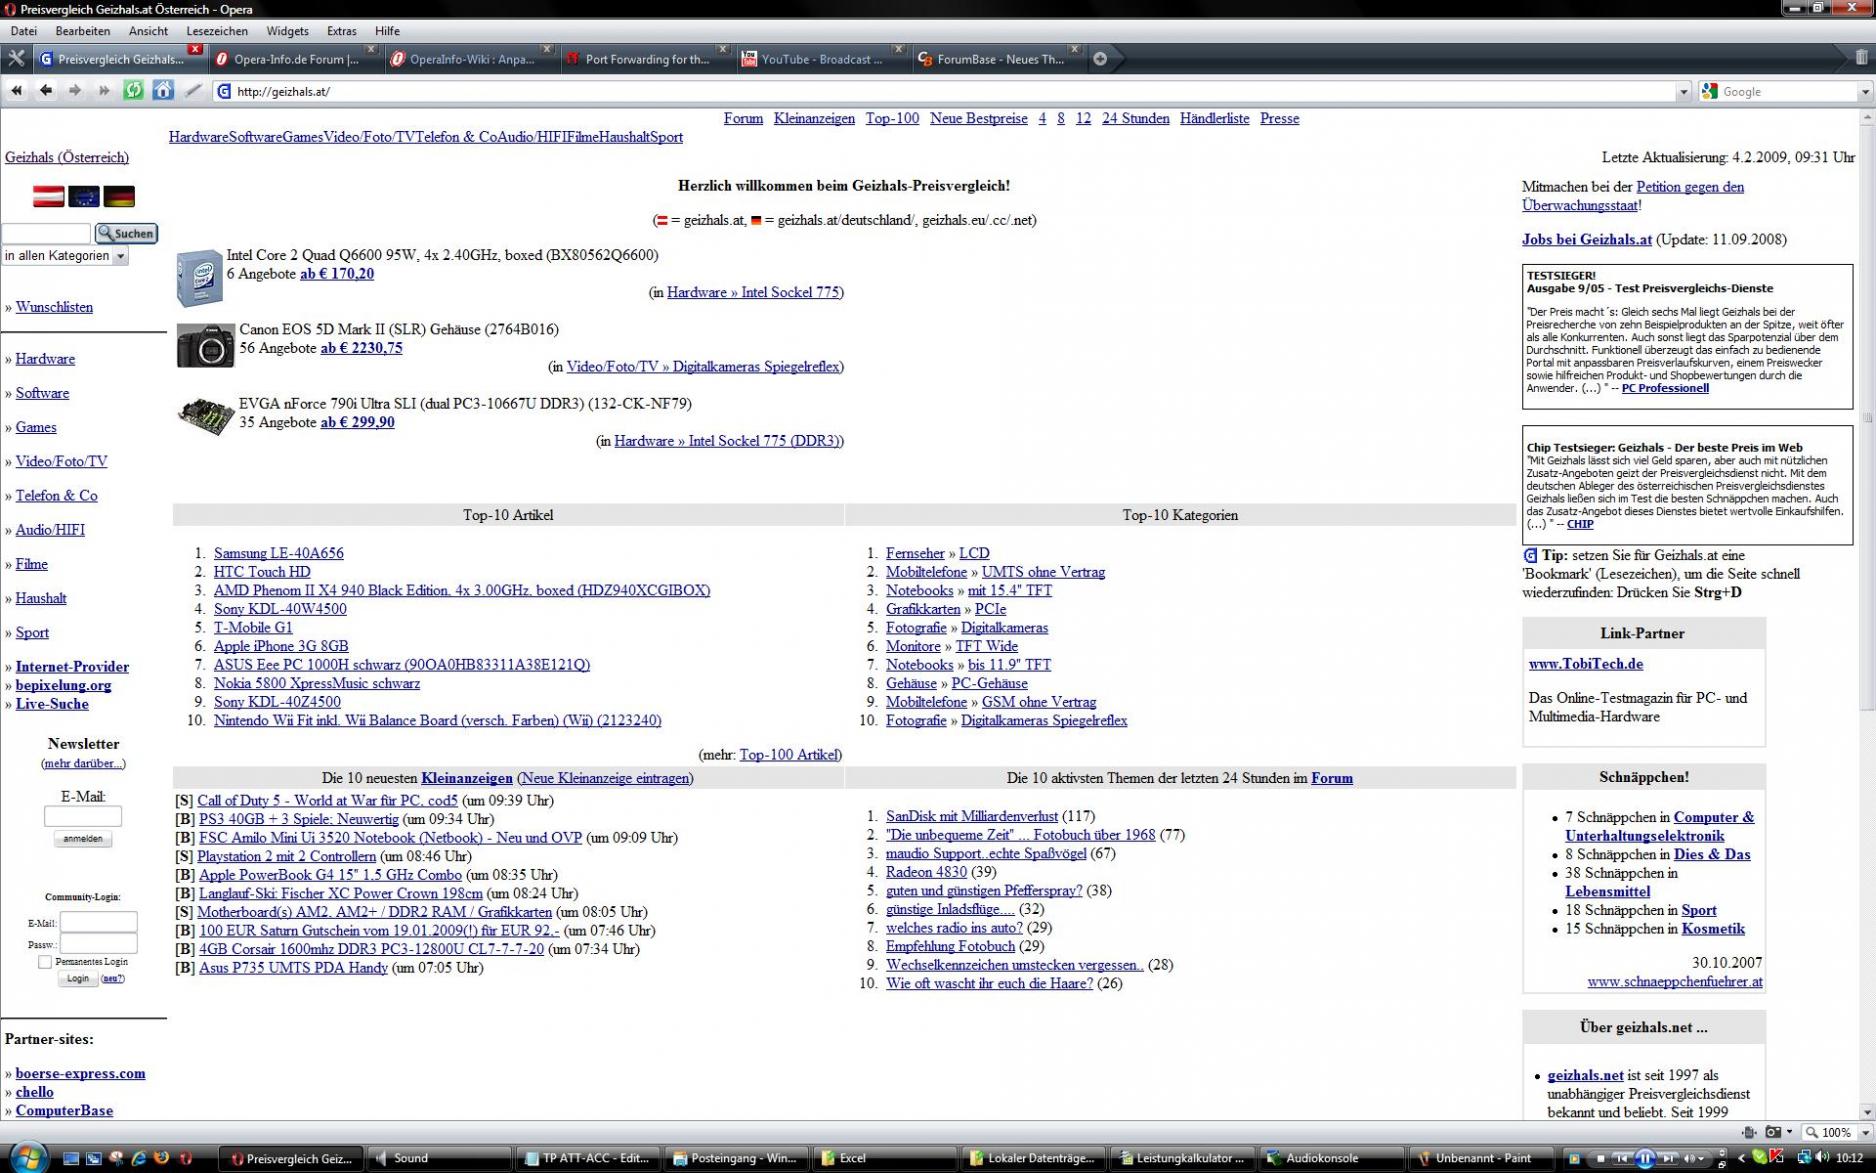The height and width of the screenshot is (1173, 1876).
Task: Close the Preisvergleich Geizhals tab
Action: (195, 49)
